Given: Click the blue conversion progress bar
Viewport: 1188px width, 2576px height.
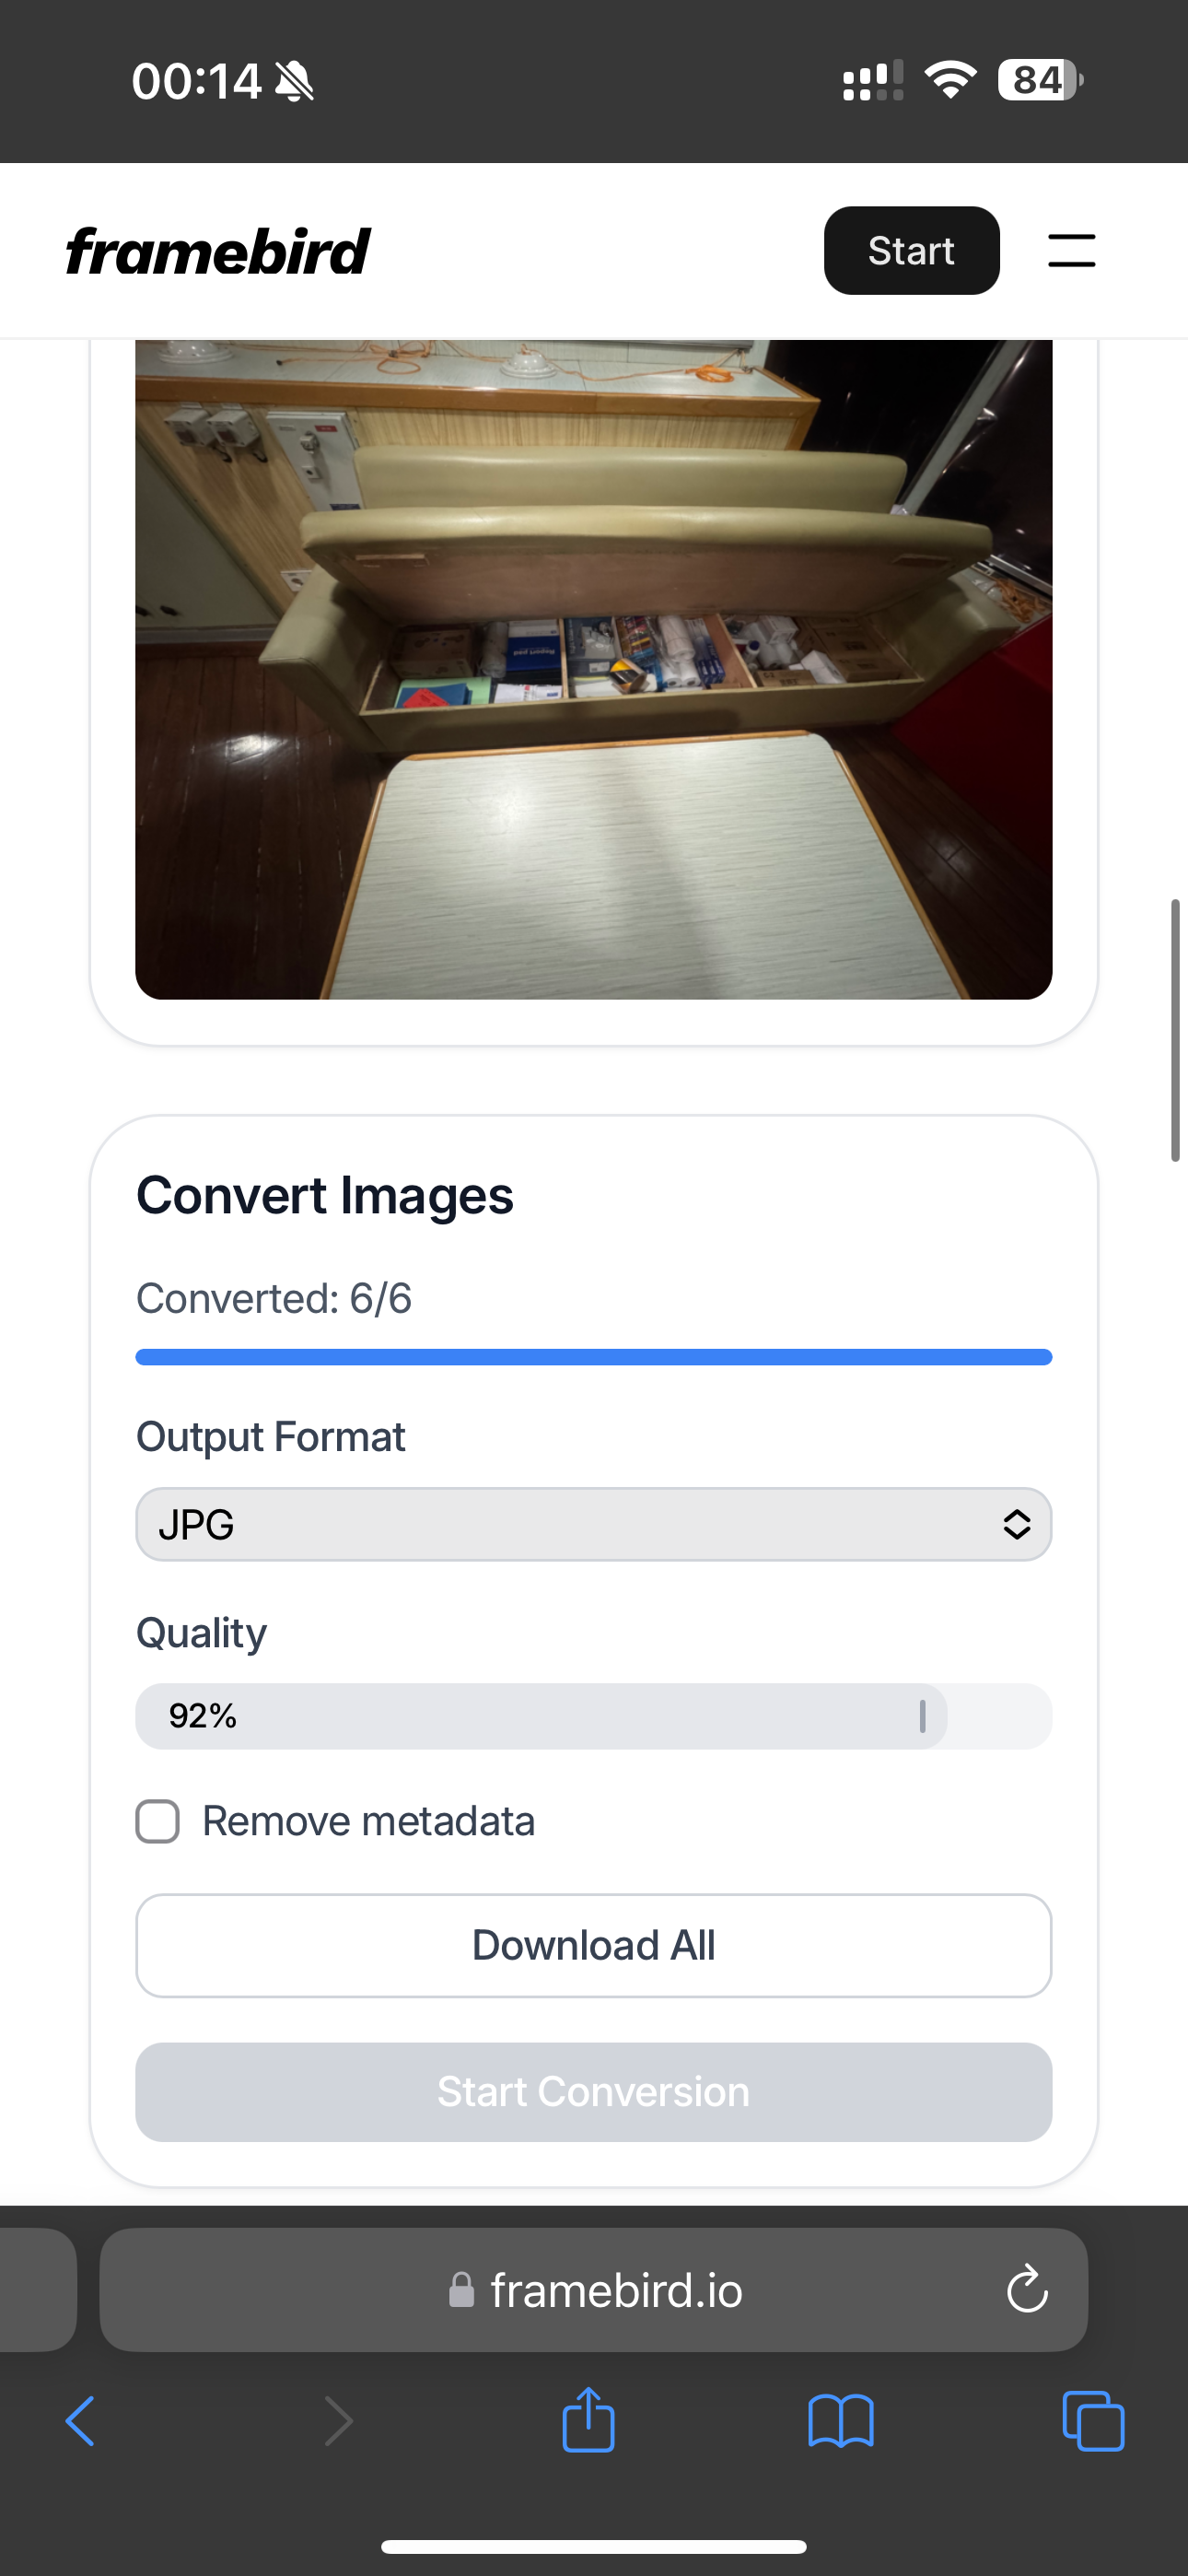Looking at the screenshot, I should coord(594,1357).
